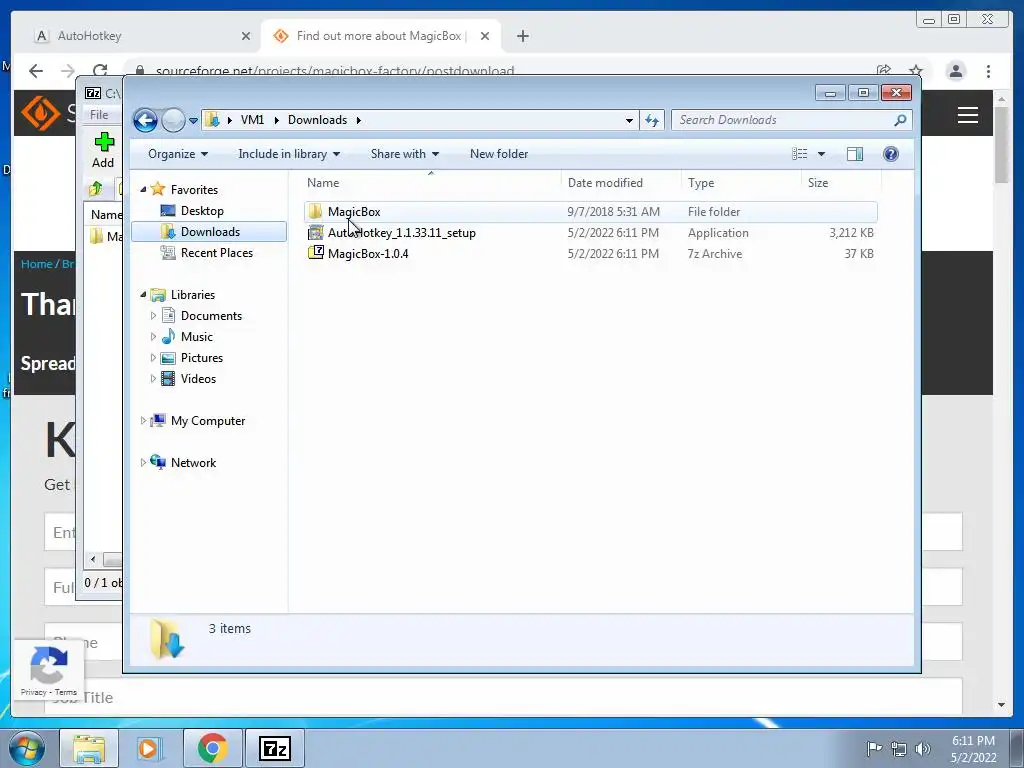
Task: Click the volume icon in system tray
Action: coord(923,749)
